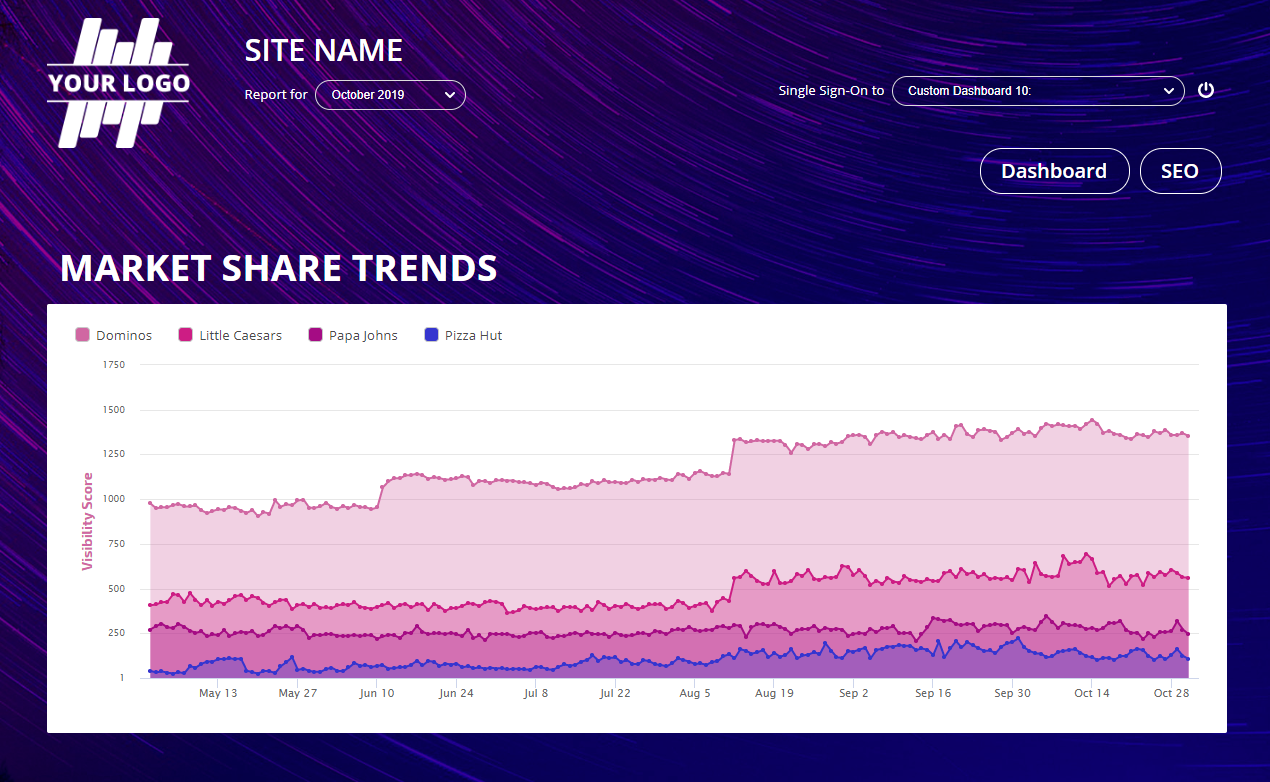The image size is (1270, 782).
Task: Click the 1000 y-axis value
Action: pos(113,499)
